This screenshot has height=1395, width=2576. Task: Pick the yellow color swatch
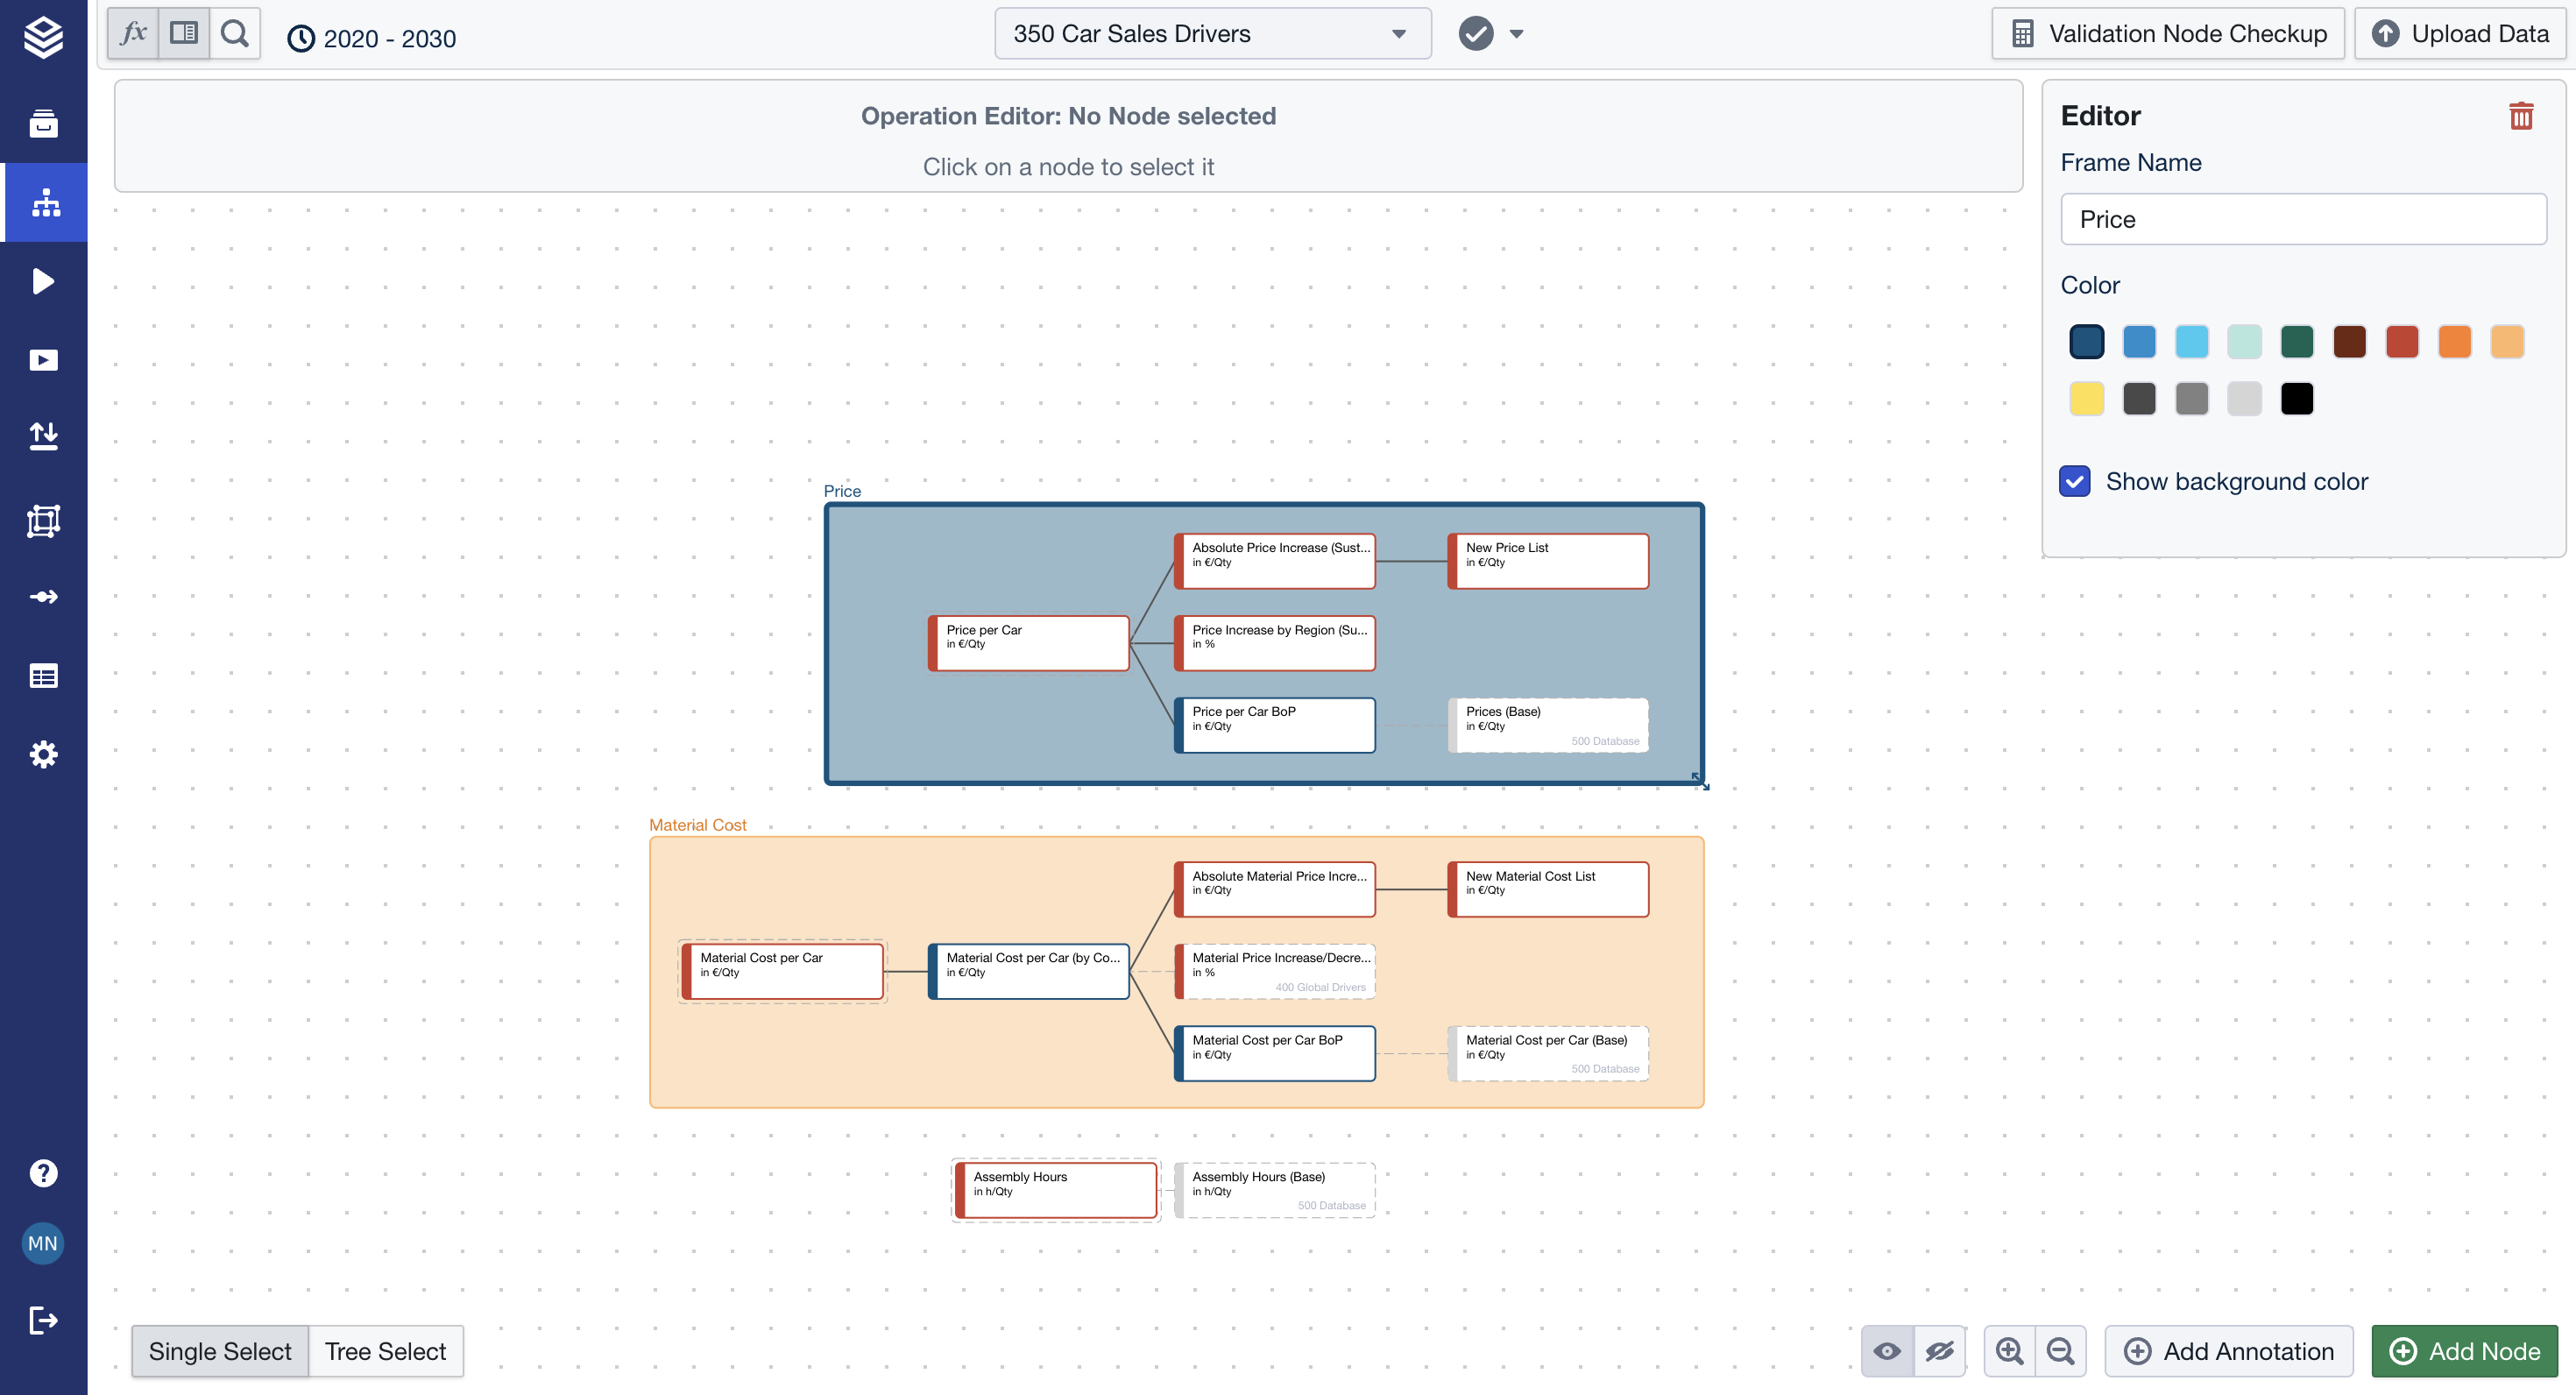[x=2086, y=398]
